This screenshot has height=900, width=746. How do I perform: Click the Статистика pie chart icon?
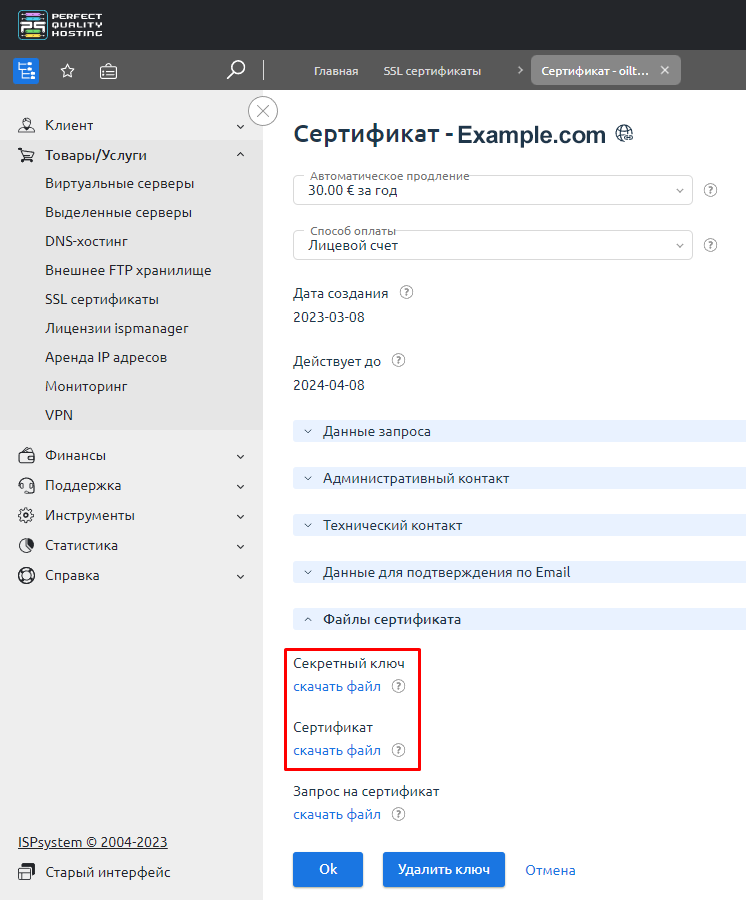[26, 545]
